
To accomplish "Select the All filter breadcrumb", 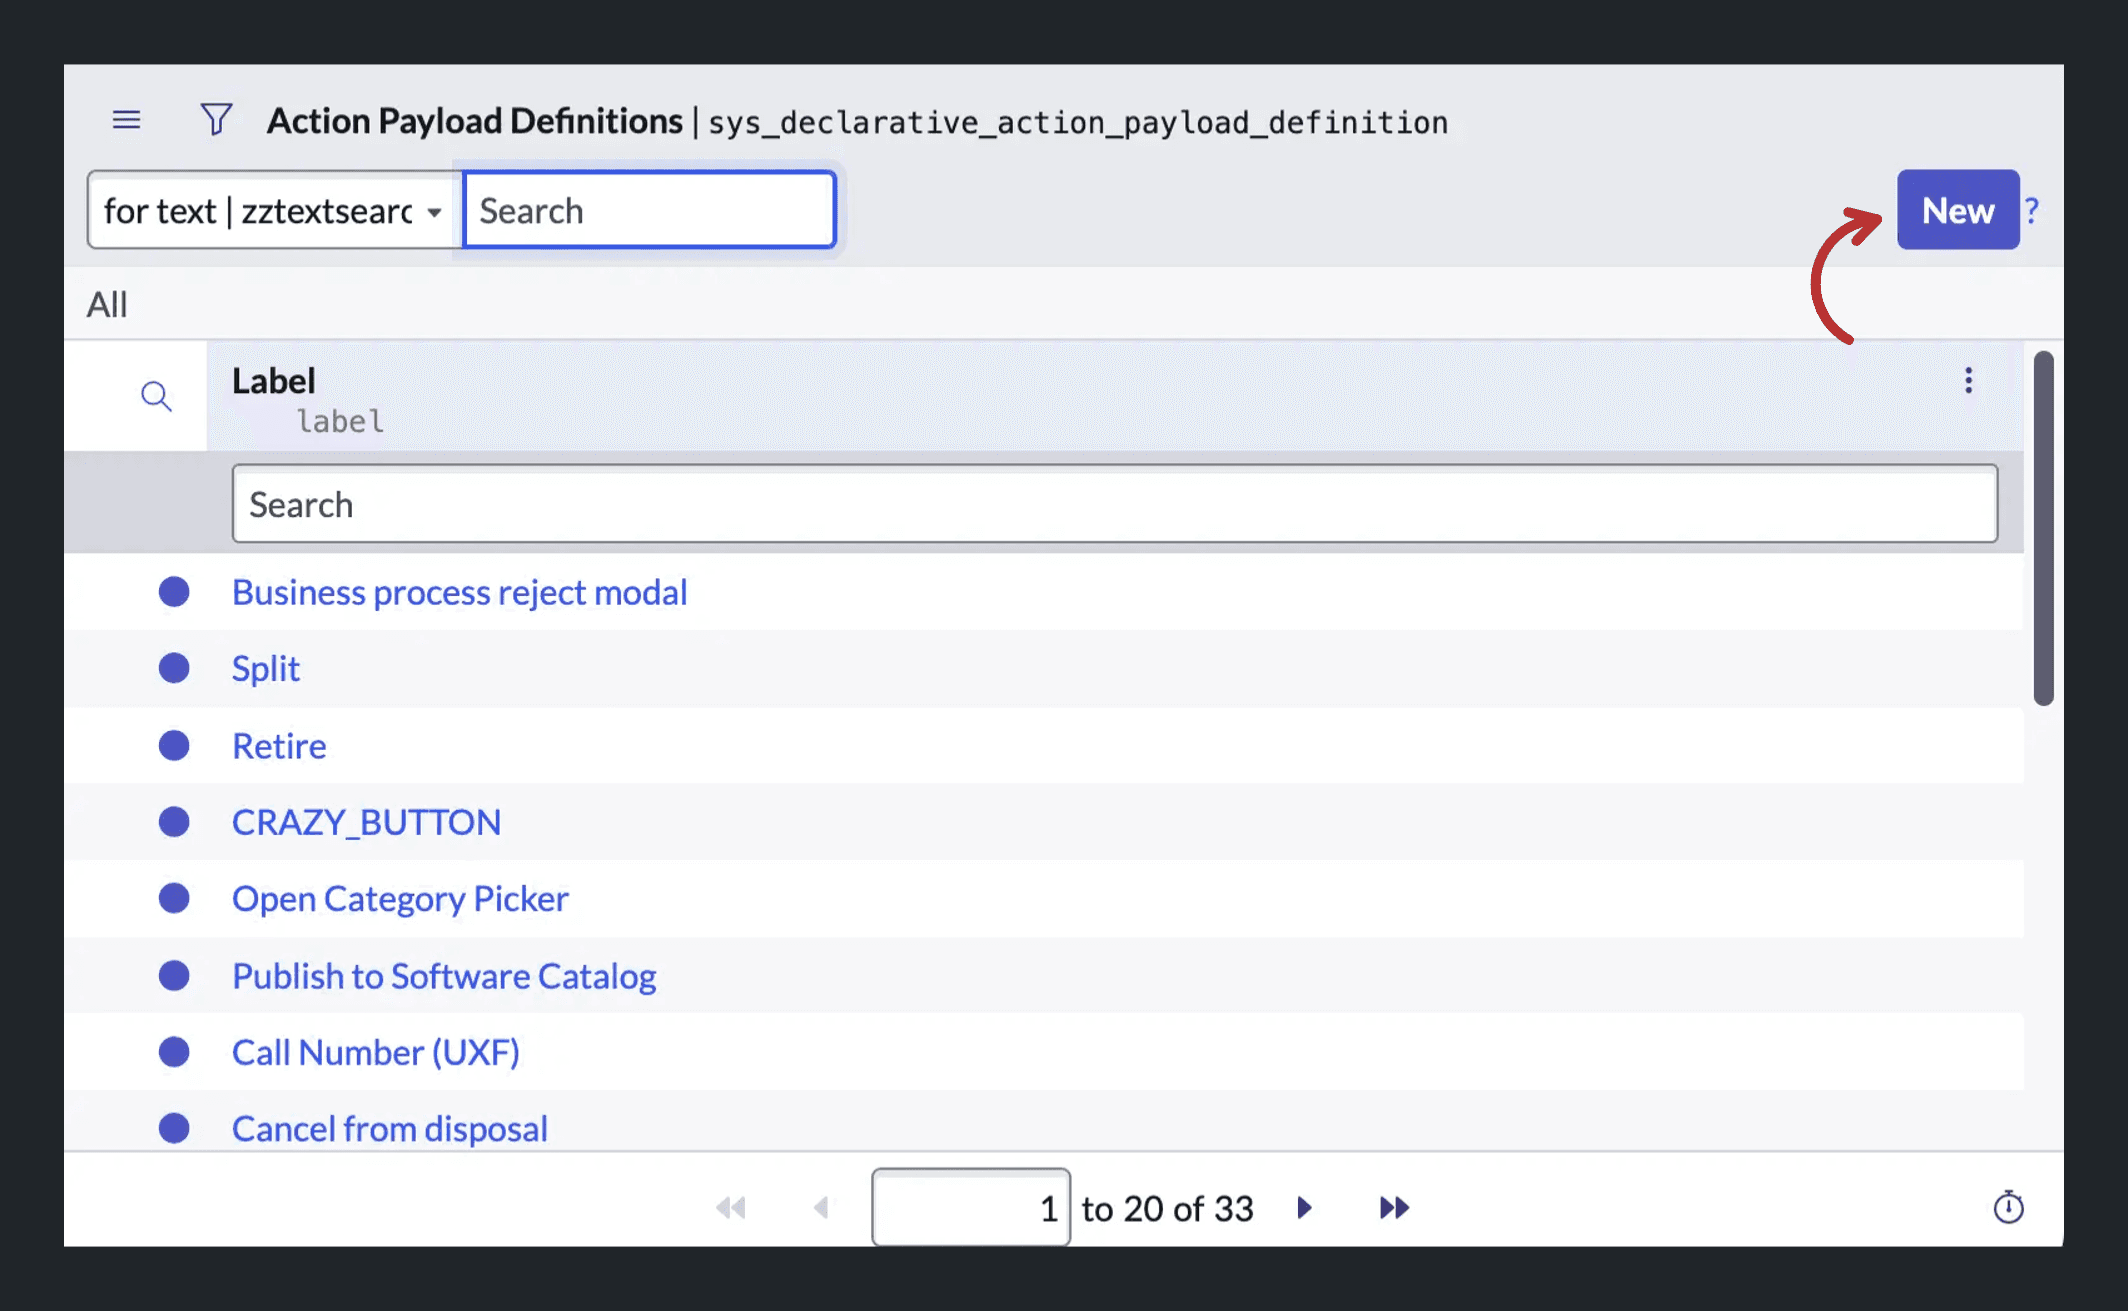I will pos(107,304).
